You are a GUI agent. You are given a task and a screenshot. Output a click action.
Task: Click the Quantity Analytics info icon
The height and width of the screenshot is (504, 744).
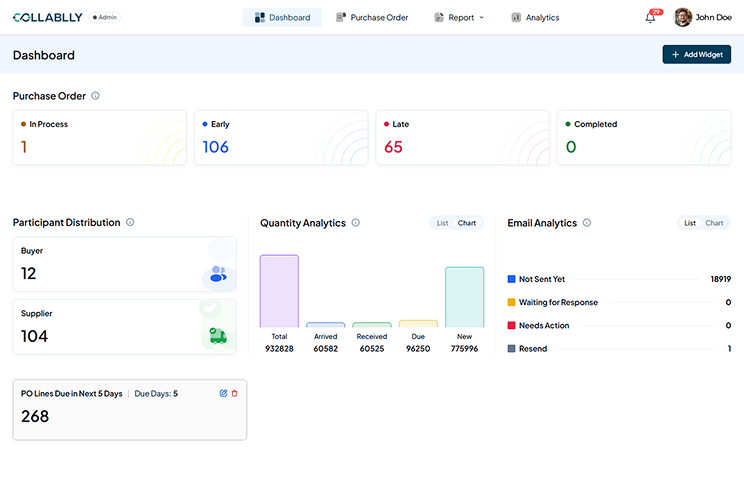355,223
